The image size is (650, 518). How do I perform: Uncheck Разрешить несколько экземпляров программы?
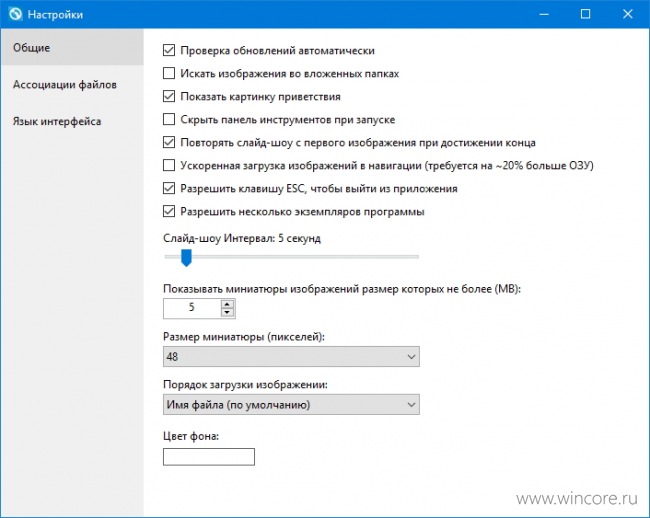click(169, 211)
